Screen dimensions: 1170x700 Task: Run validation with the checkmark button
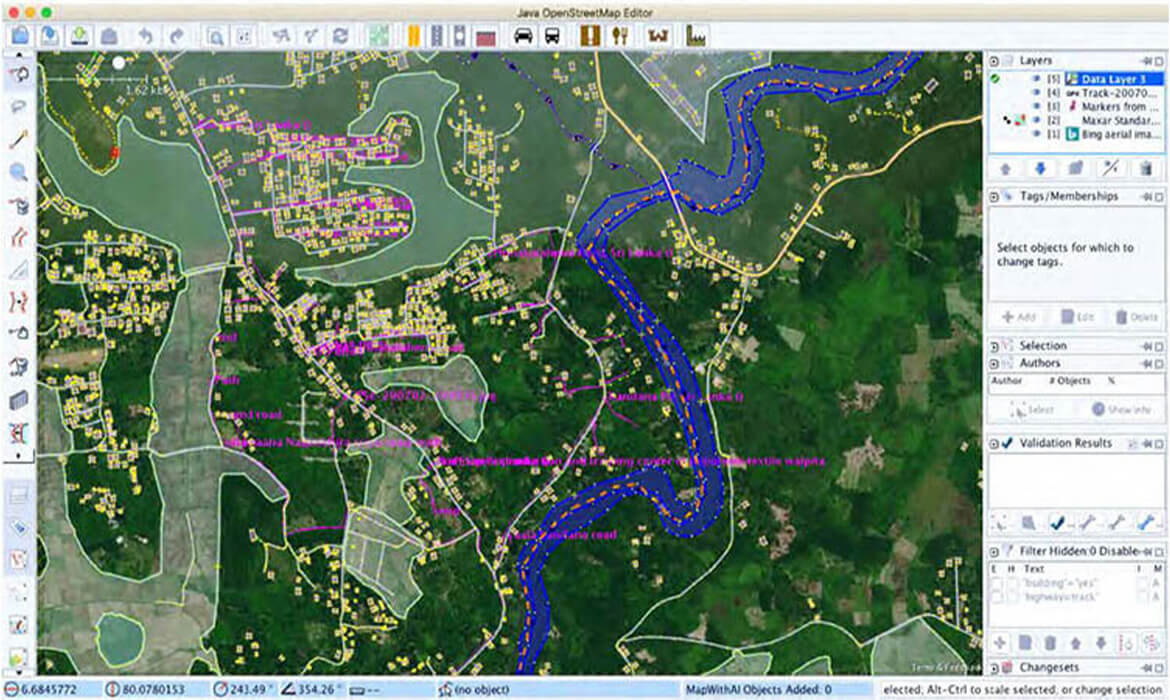tap(1055, 521)
